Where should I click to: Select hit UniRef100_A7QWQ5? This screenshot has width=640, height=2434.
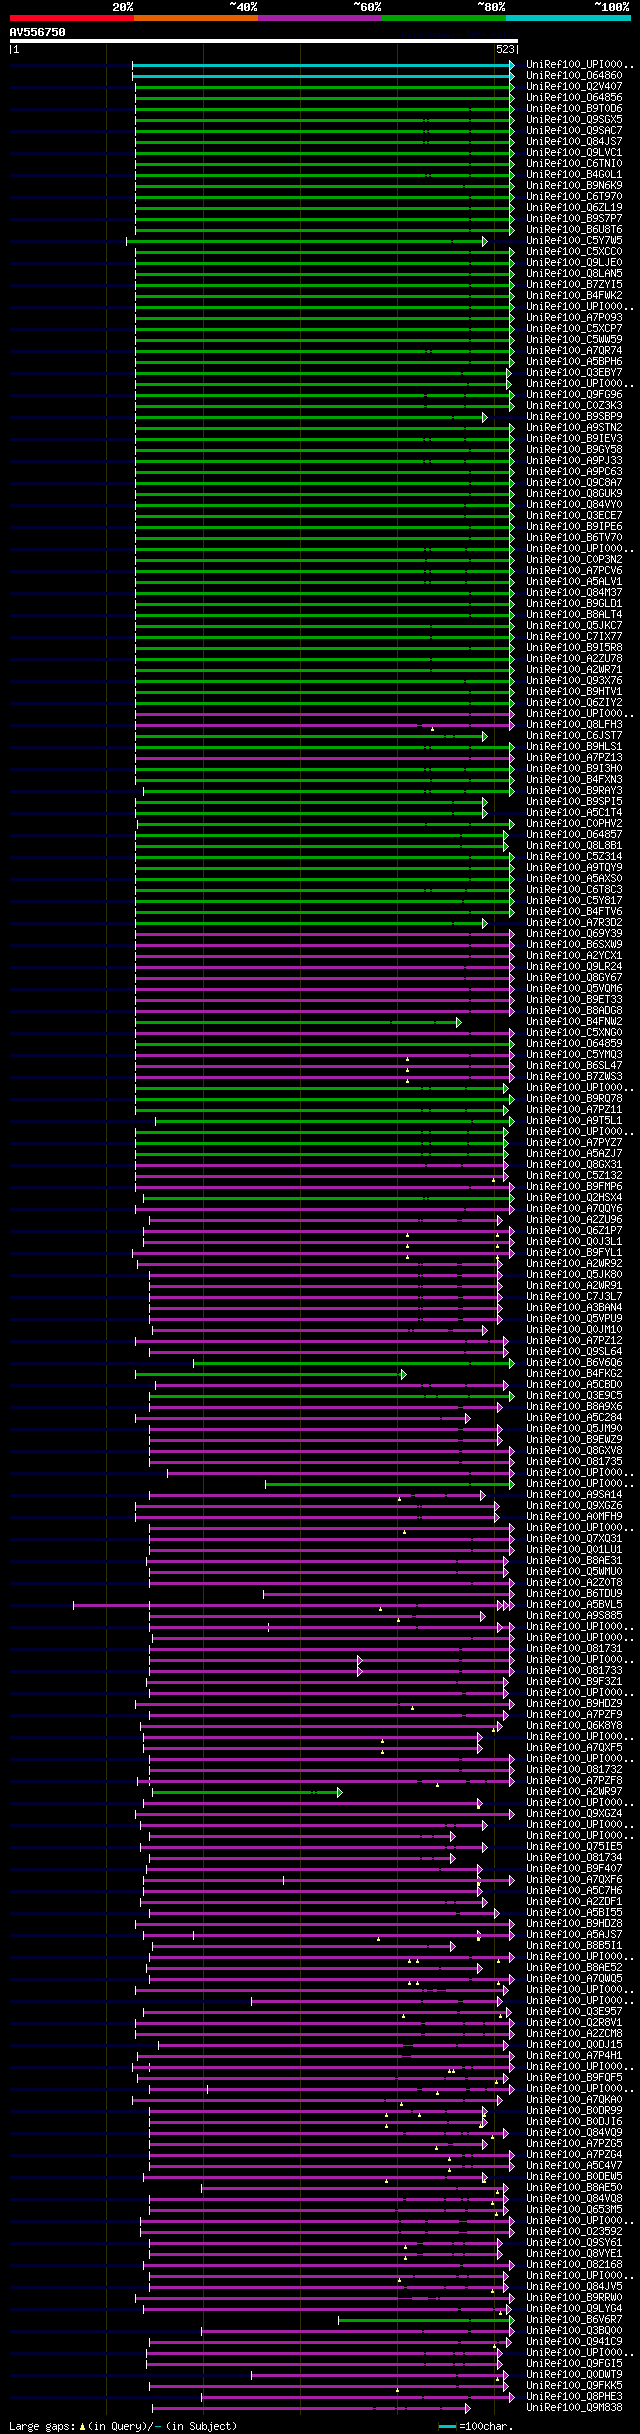tap(574, 1978)
